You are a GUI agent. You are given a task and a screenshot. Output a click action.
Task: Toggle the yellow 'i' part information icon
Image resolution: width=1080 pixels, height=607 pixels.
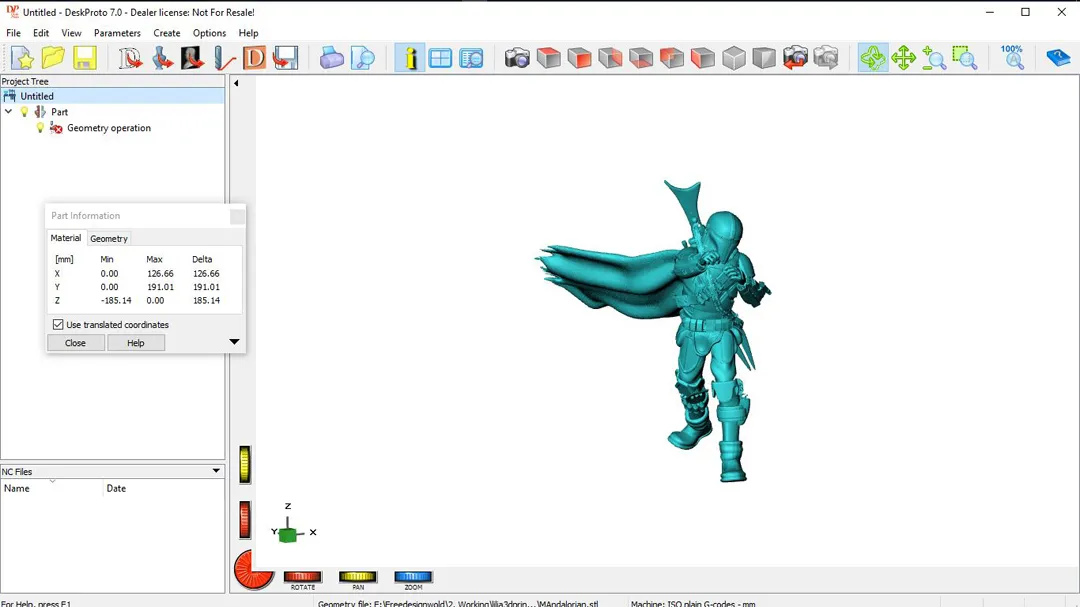coord(410,59)
